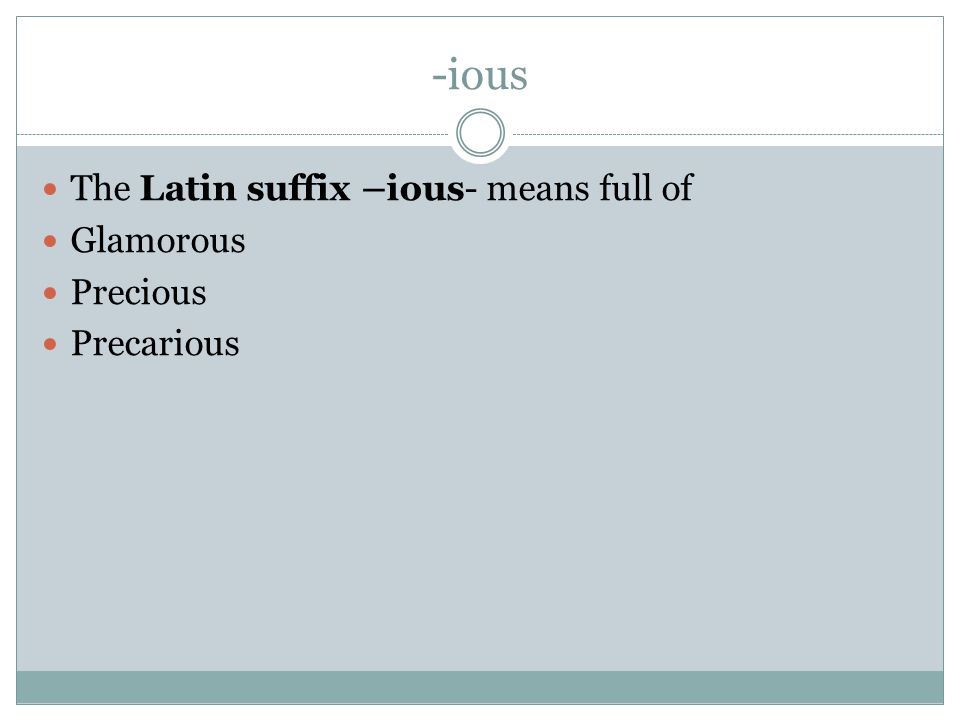Viewport: 960px width, 720px height.
Task: Click the word Precarious
Action: coord(156,343)
